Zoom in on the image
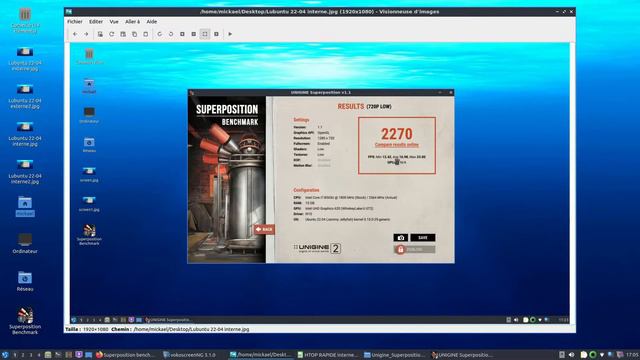640x360 pixels. tap(182, 34)
